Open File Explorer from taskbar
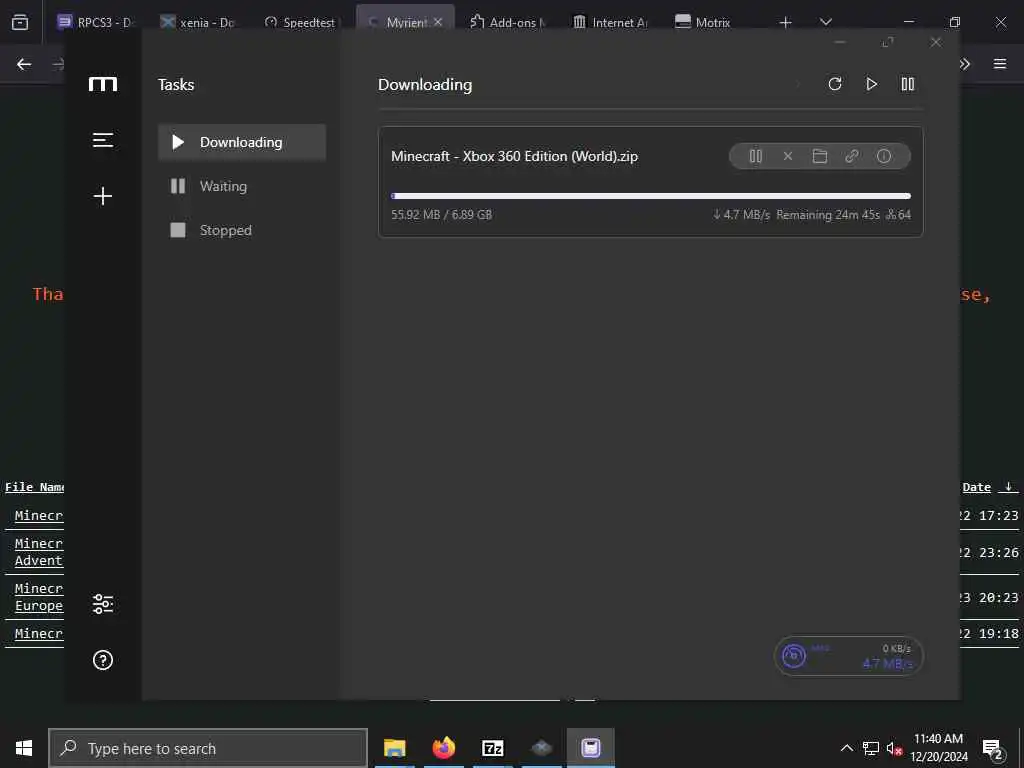The image size is (1024, 768). 394,748
